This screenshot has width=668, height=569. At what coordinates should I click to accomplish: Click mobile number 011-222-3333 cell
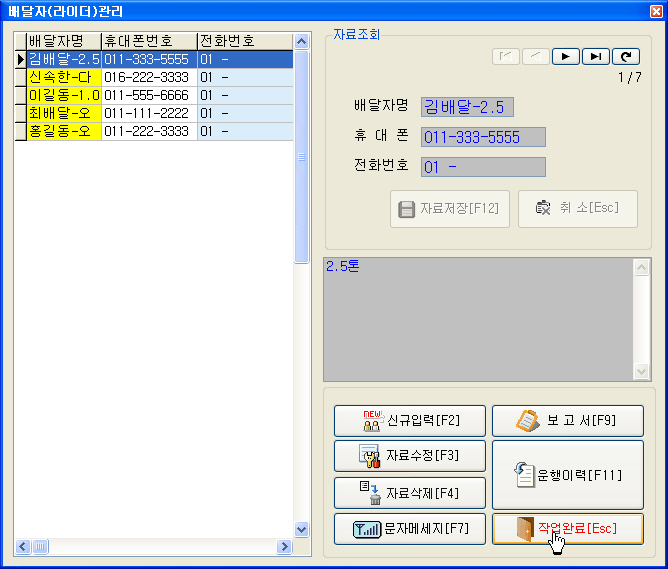click(149, 131)
